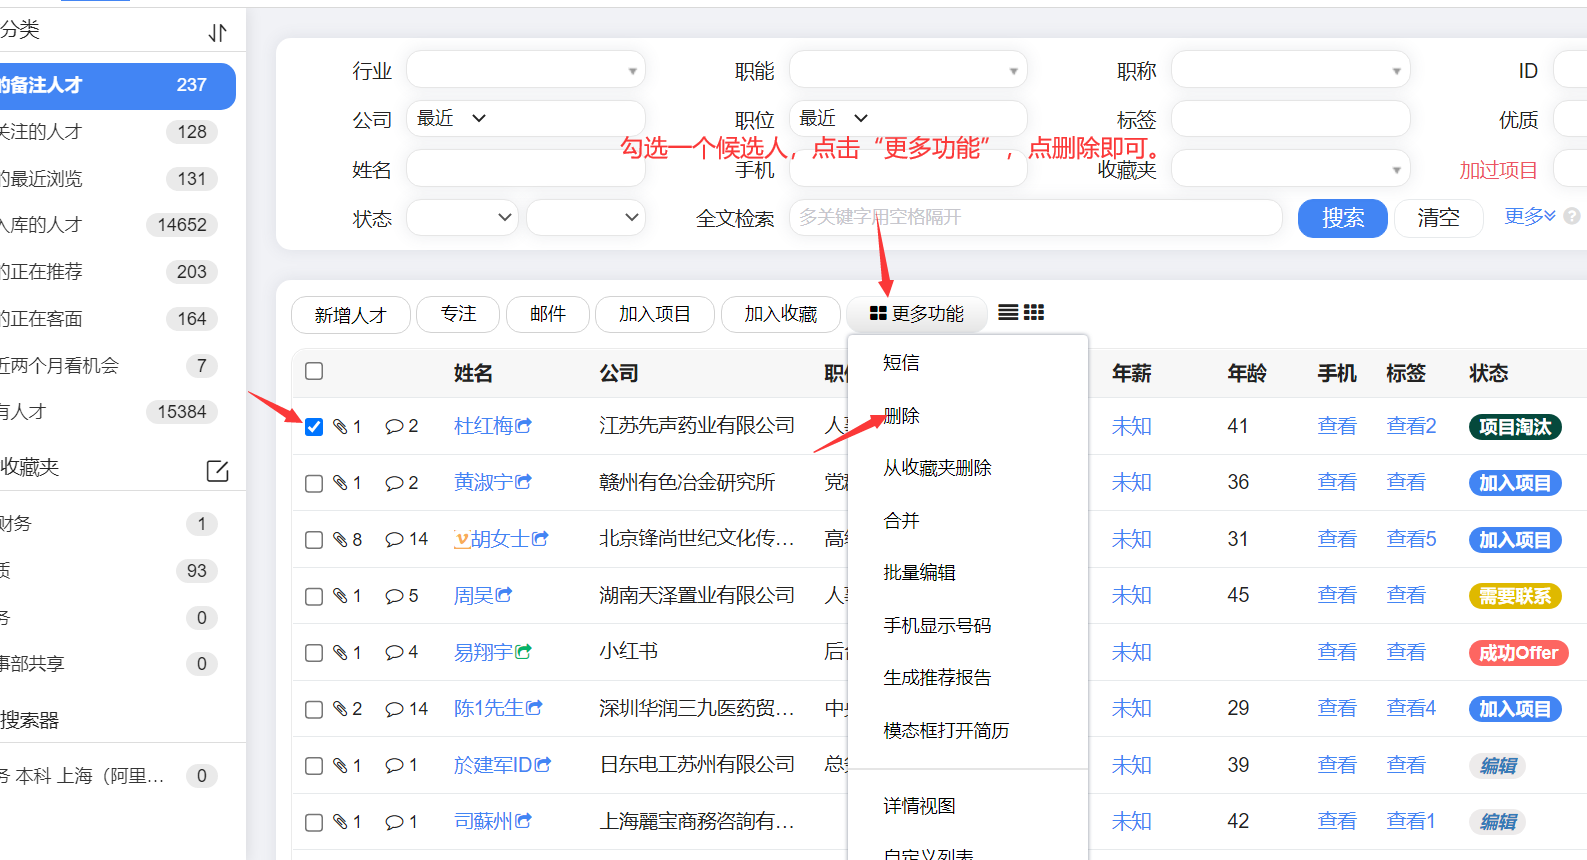
Task: Check the 陈1先生 row checkbox
Action: click(314, 709)
